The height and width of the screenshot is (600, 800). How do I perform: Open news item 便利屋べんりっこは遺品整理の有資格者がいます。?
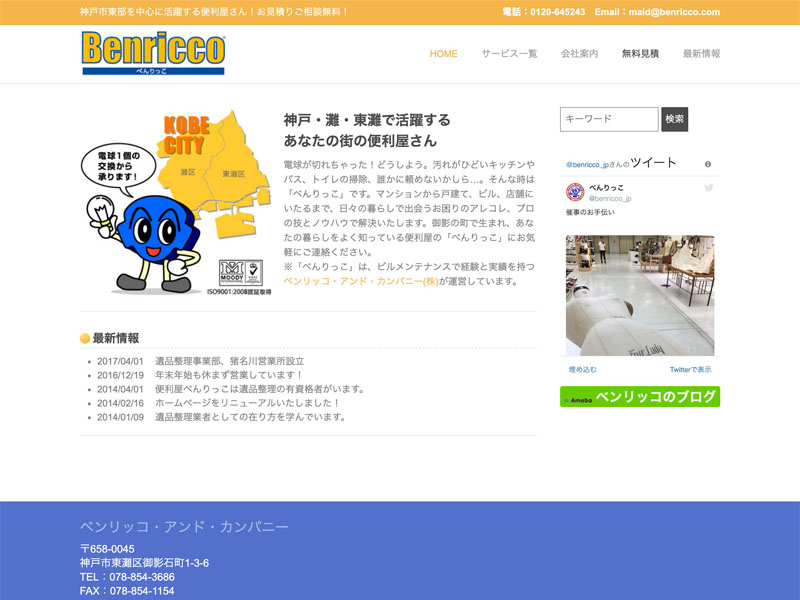(x=261, y=389)
